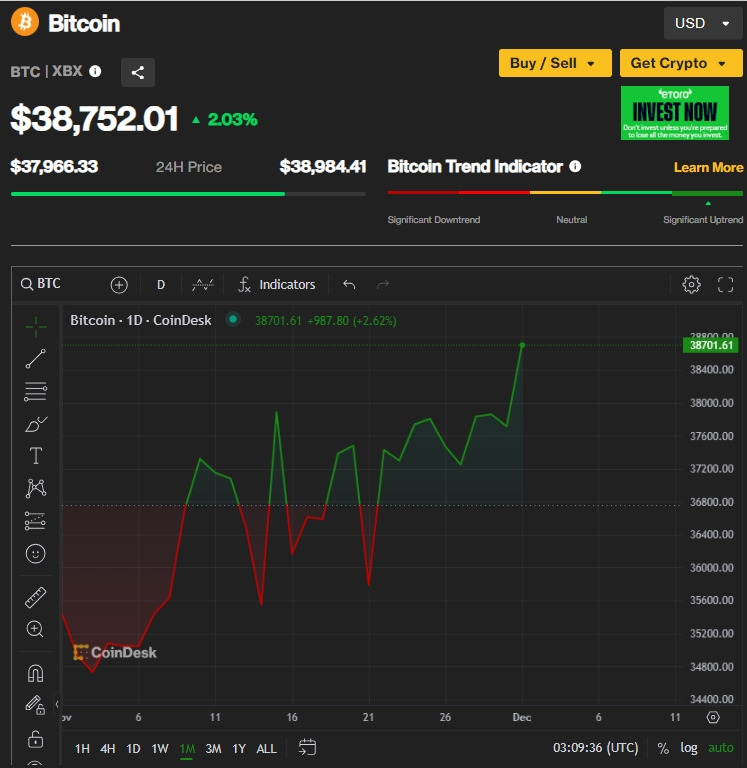
Task: Select the brush drawing tool
Action: 35,424
